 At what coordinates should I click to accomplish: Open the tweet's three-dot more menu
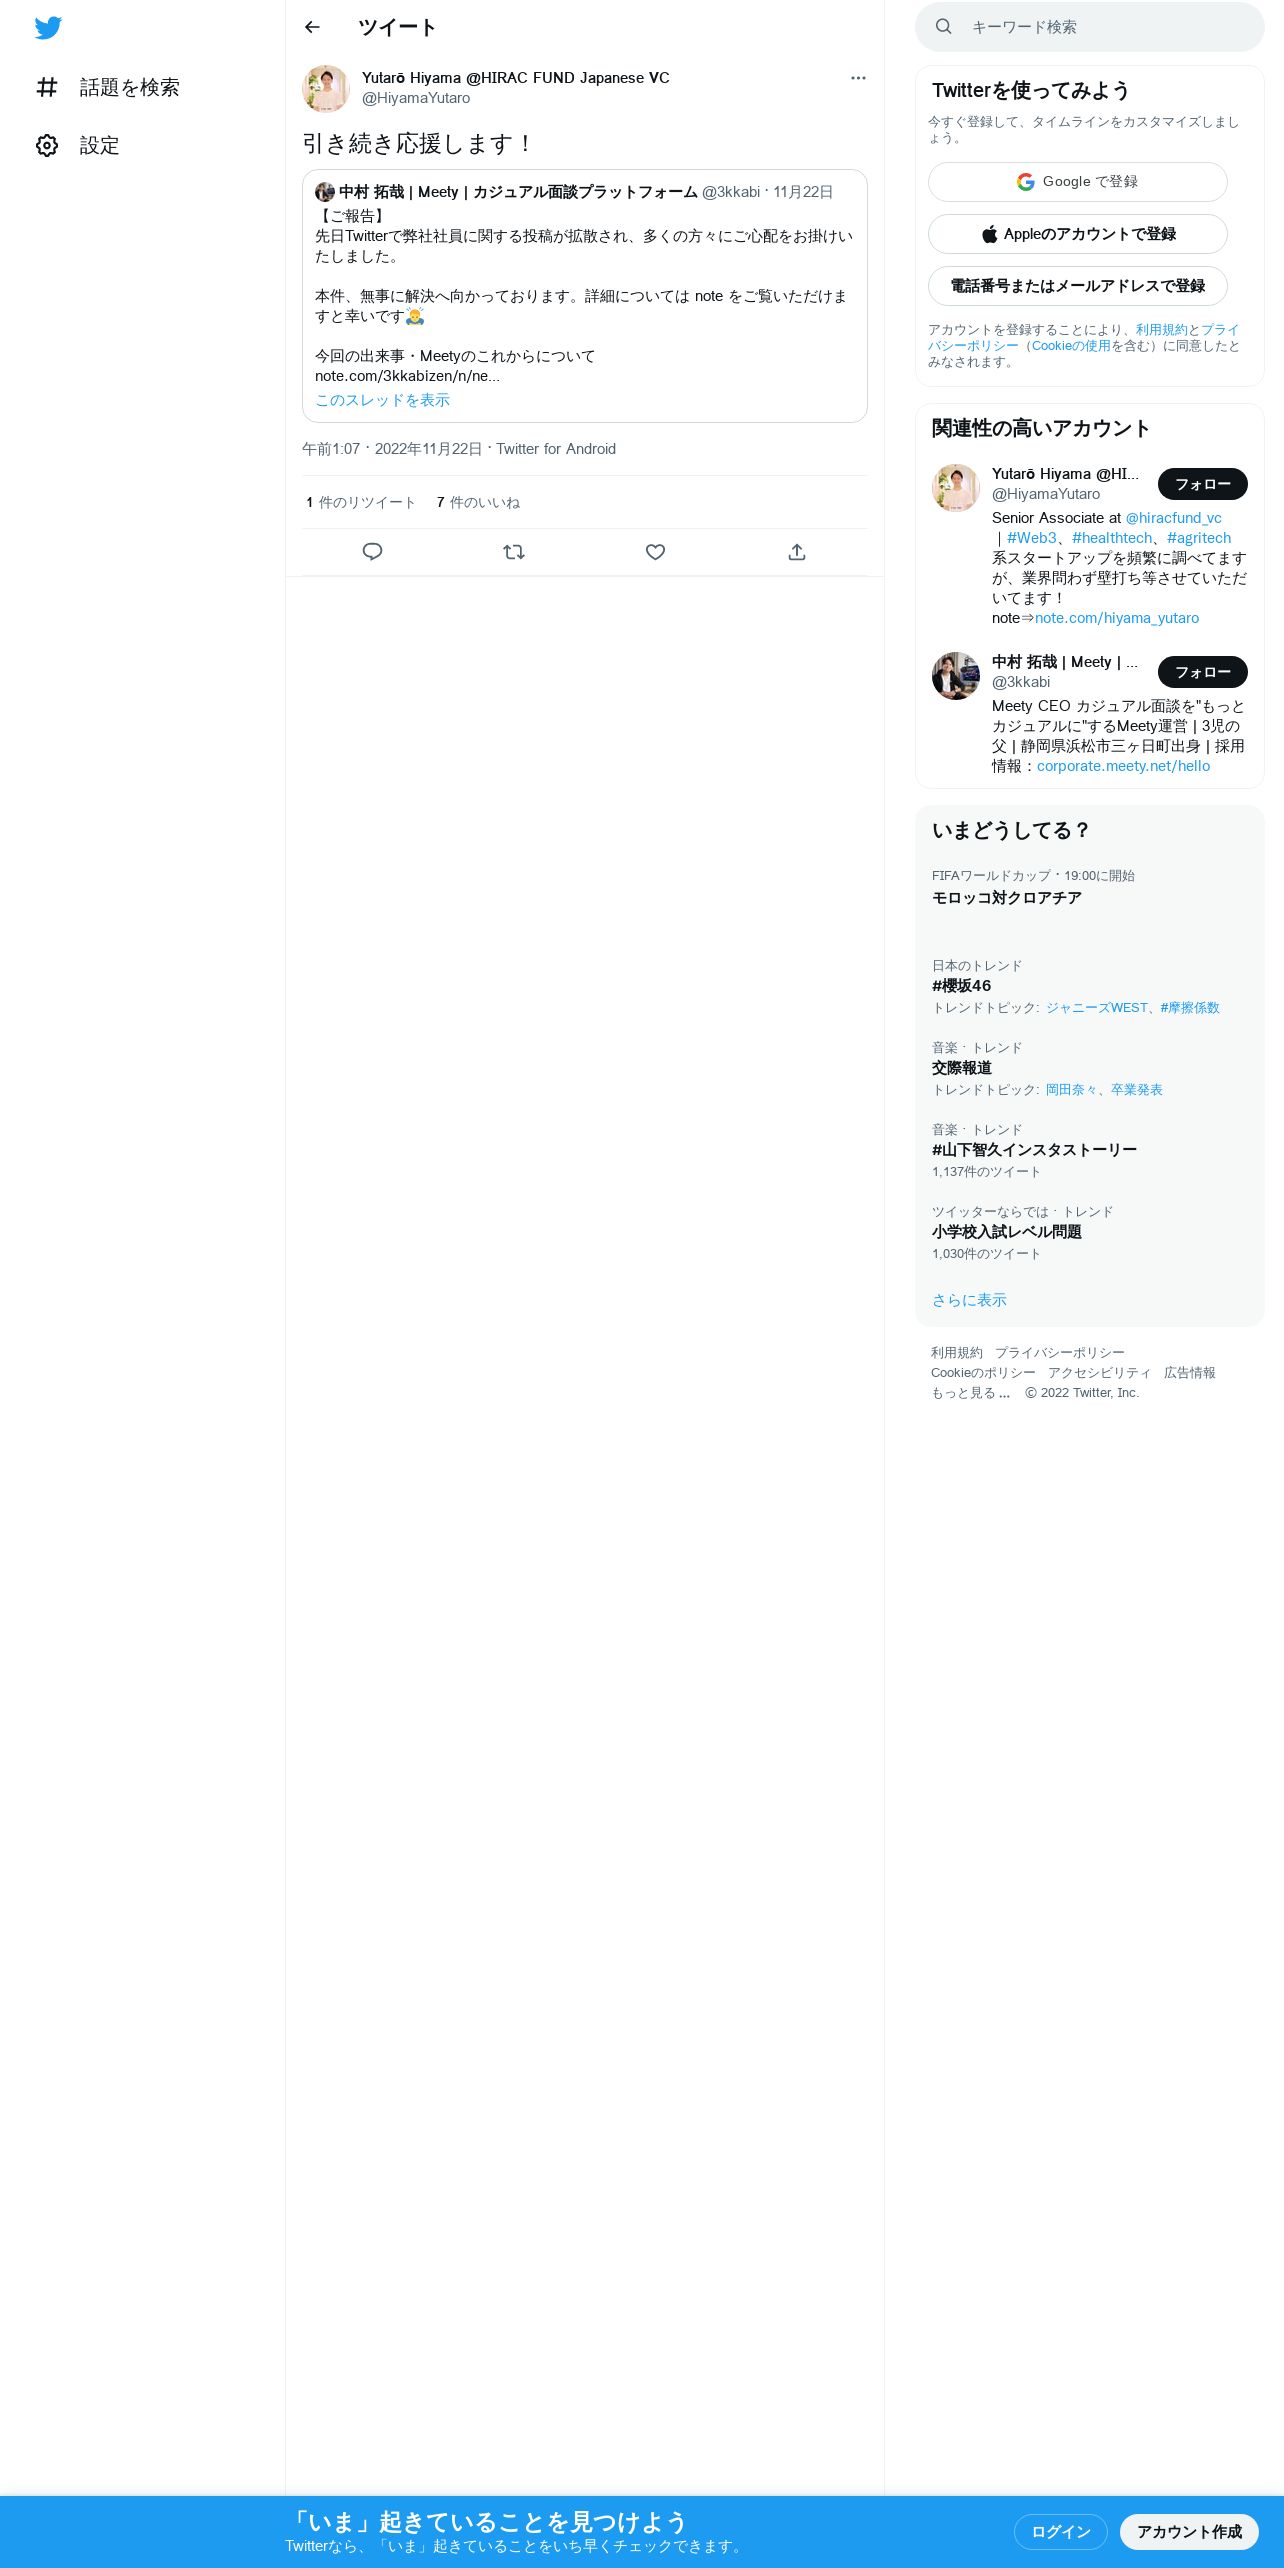click(x=858, y=78)
